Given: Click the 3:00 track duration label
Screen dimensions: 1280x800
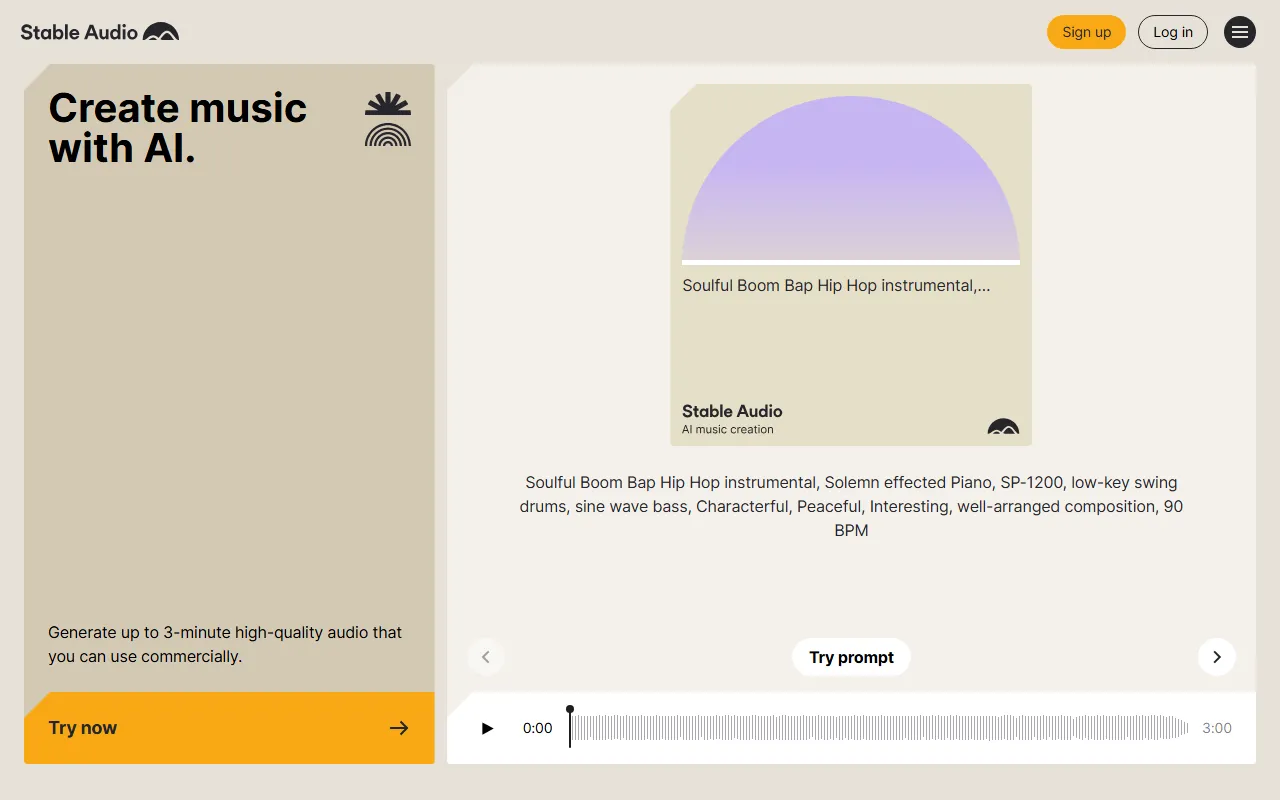Looking at the screenshot, I should tap(1217, 728).
